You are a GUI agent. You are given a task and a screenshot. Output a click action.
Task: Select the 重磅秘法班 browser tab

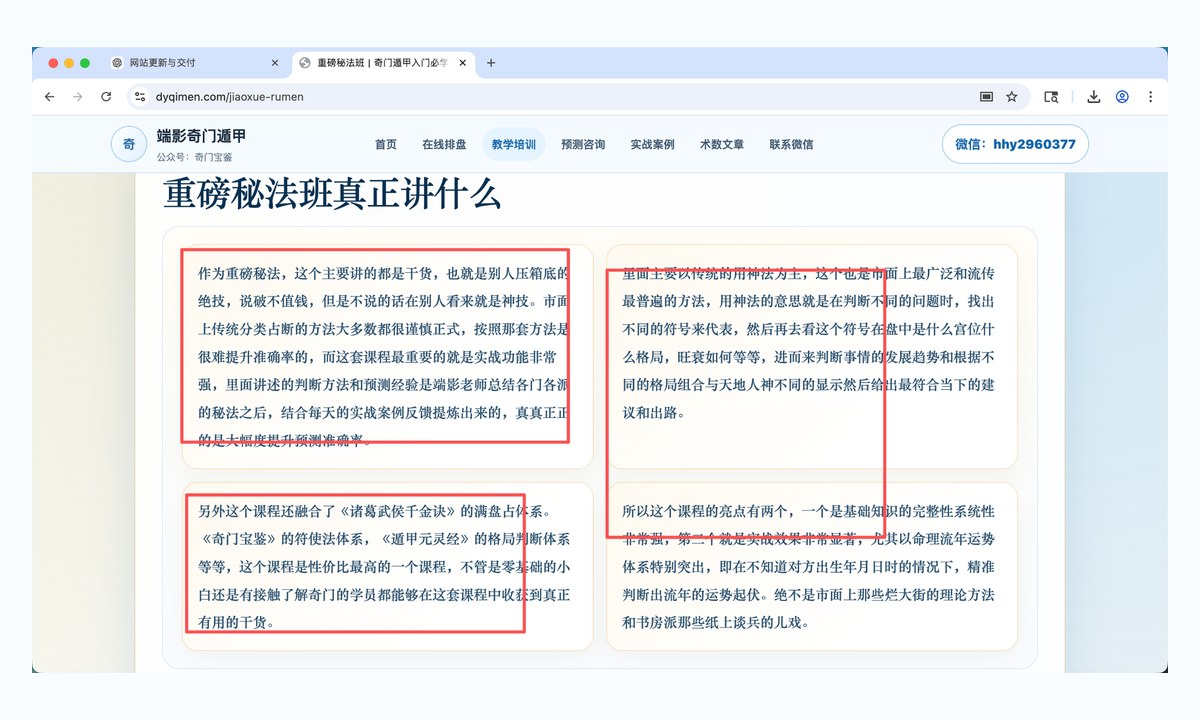(x=383, y=63)
